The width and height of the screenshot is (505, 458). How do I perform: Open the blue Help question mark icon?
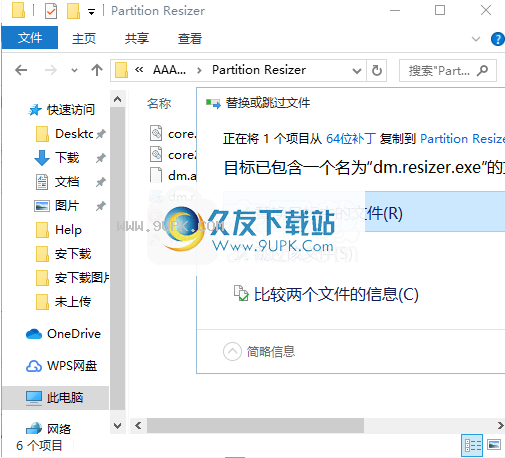click(498, 39)
